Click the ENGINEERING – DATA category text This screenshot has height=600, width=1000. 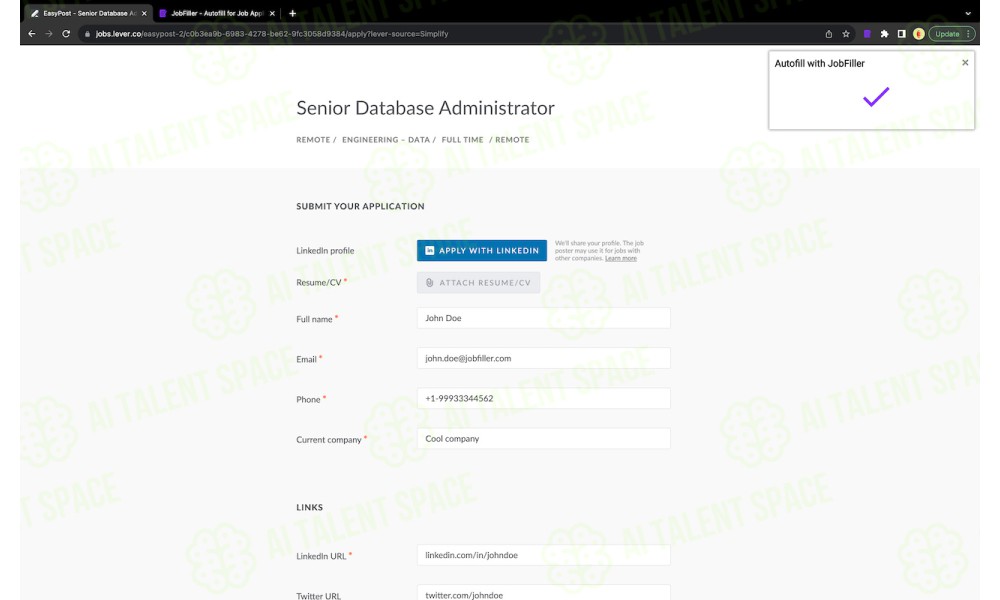(x=386, y=140)
